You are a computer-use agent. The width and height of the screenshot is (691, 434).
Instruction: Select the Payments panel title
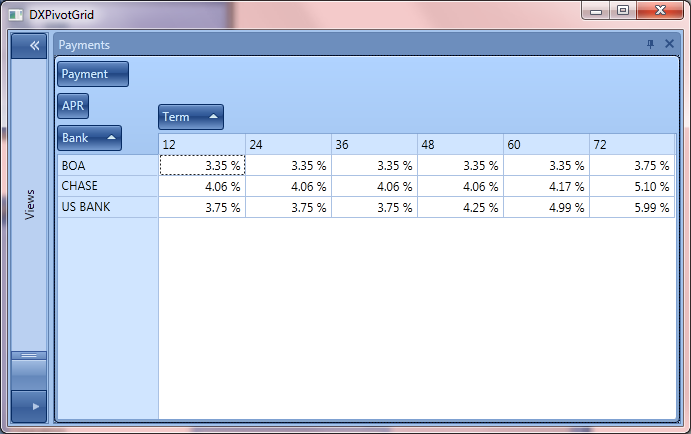click(84, 45)
